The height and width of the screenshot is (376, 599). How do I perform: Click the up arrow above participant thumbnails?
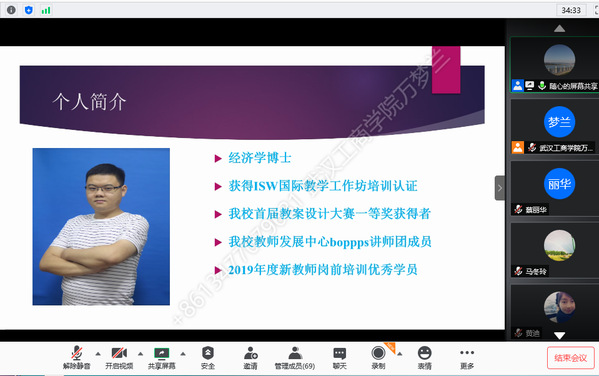[559, 29]
